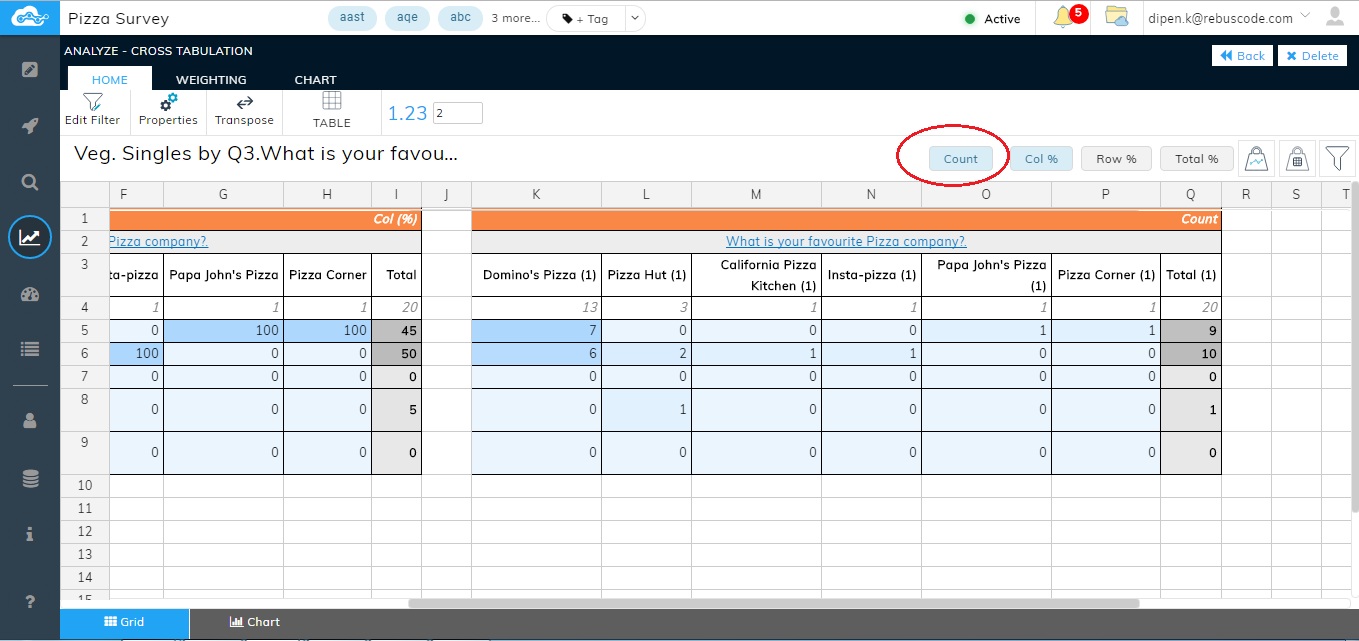Click the total cell showing 45
1359x641 pixels.
pyautogui.click(x=396, y=331)
